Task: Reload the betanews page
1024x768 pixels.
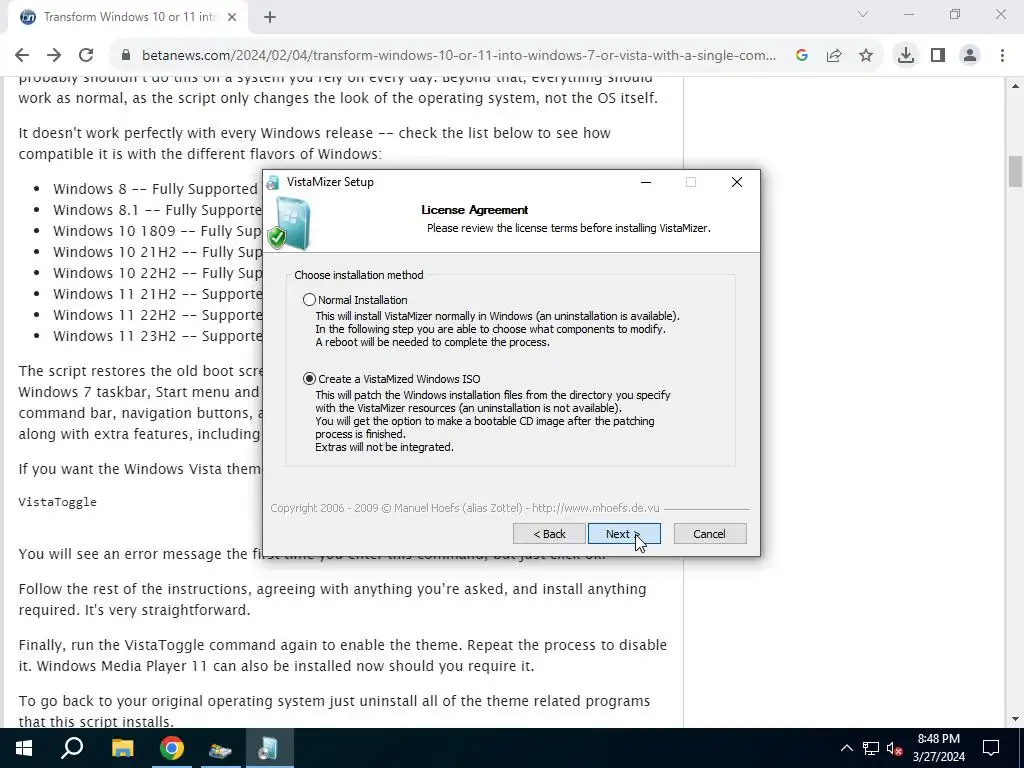Action: click(x=86, y=56)
